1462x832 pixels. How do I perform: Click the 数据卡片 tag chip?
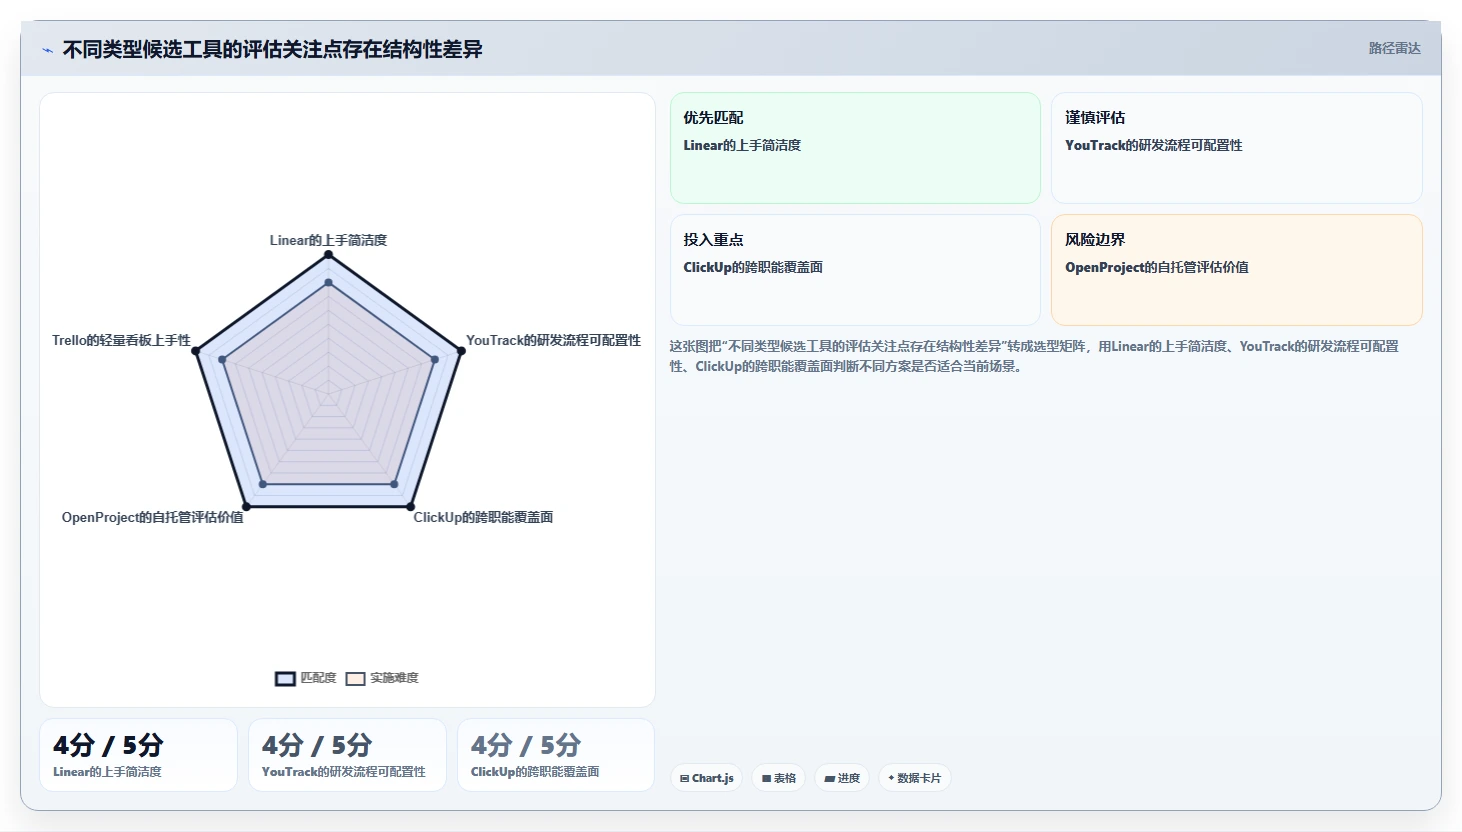[915, 778]
